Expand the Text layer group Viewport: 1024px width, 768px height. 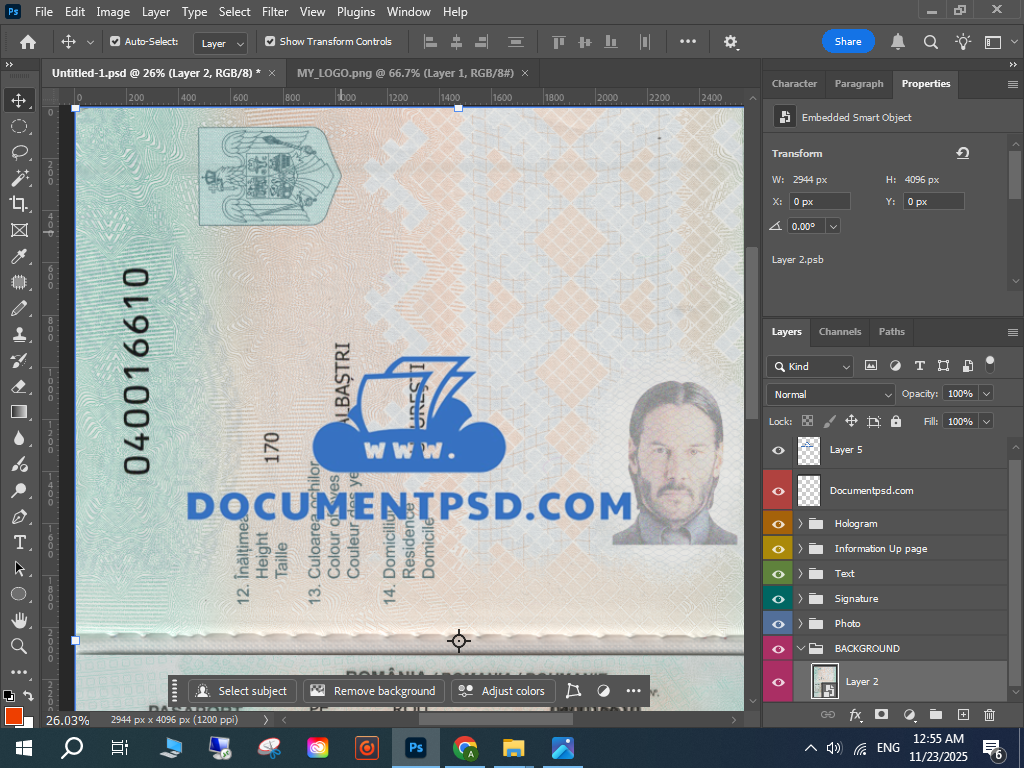[x=801, y=574]
